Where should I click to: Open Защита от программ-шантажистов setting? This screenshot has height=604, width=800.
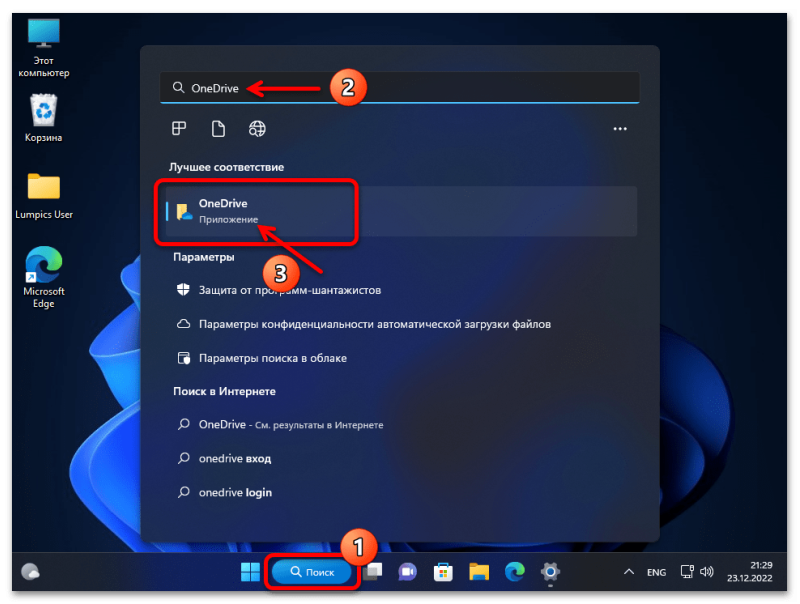point(401,290)
